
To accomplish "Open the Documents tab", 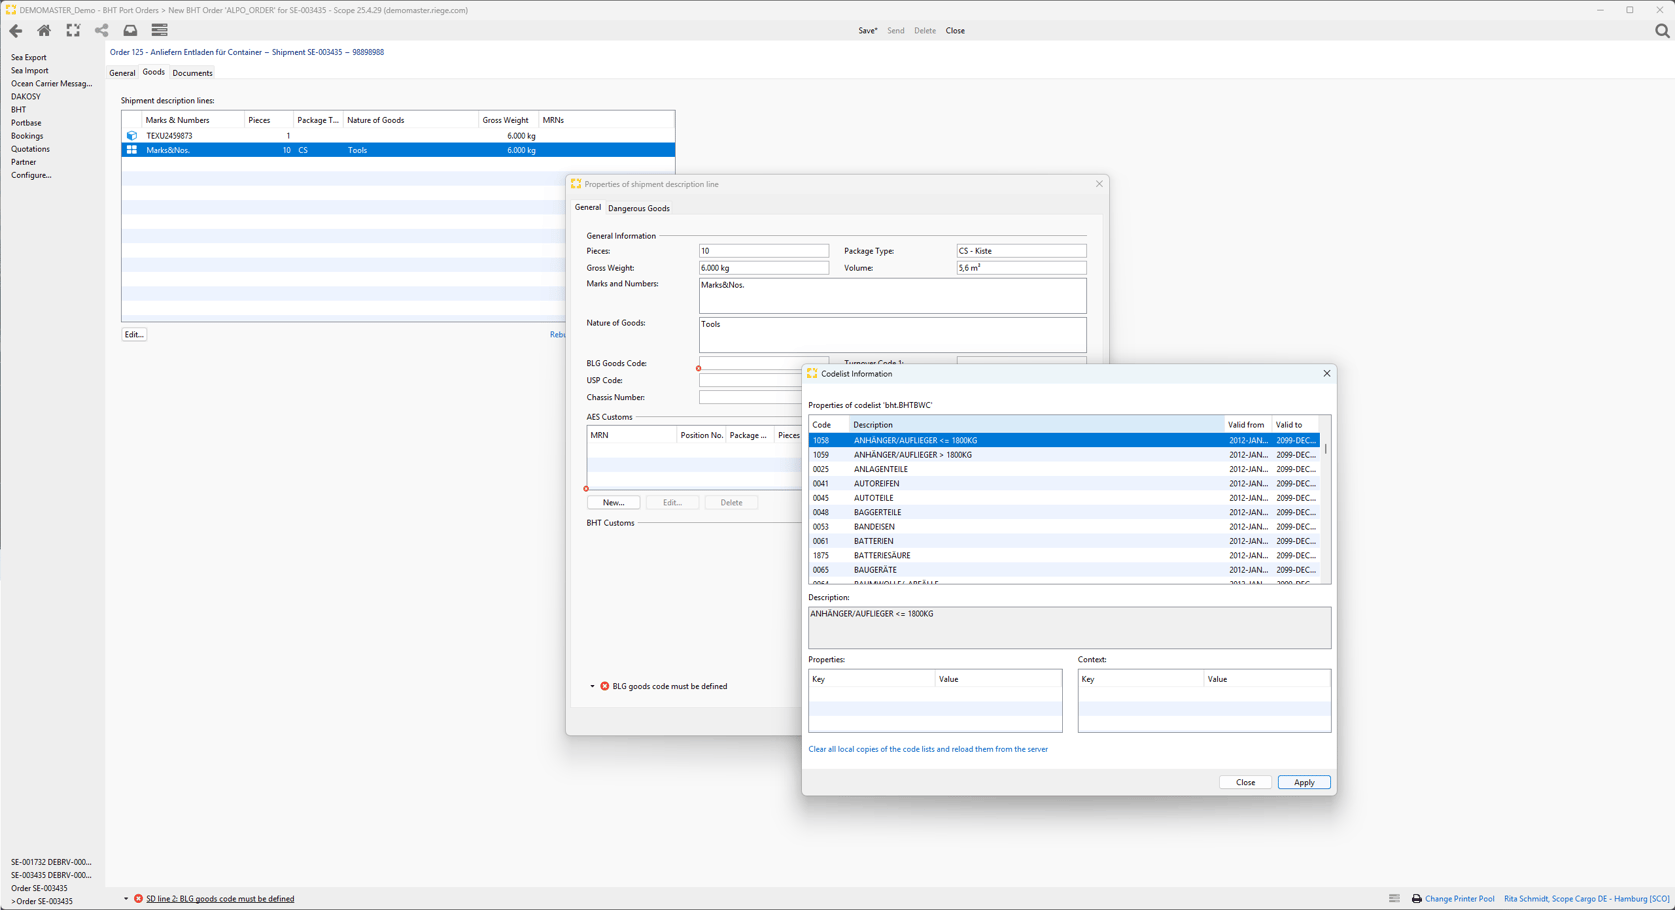I will pyautogui.click(x=192, y=73).
